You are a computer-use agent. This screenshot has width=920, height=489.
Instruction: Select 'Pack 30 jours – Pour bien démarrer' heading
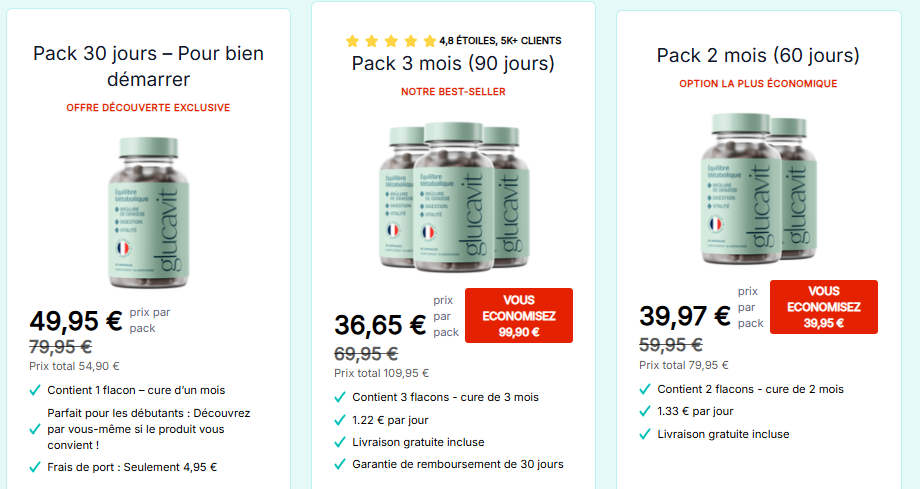point(148,66)
